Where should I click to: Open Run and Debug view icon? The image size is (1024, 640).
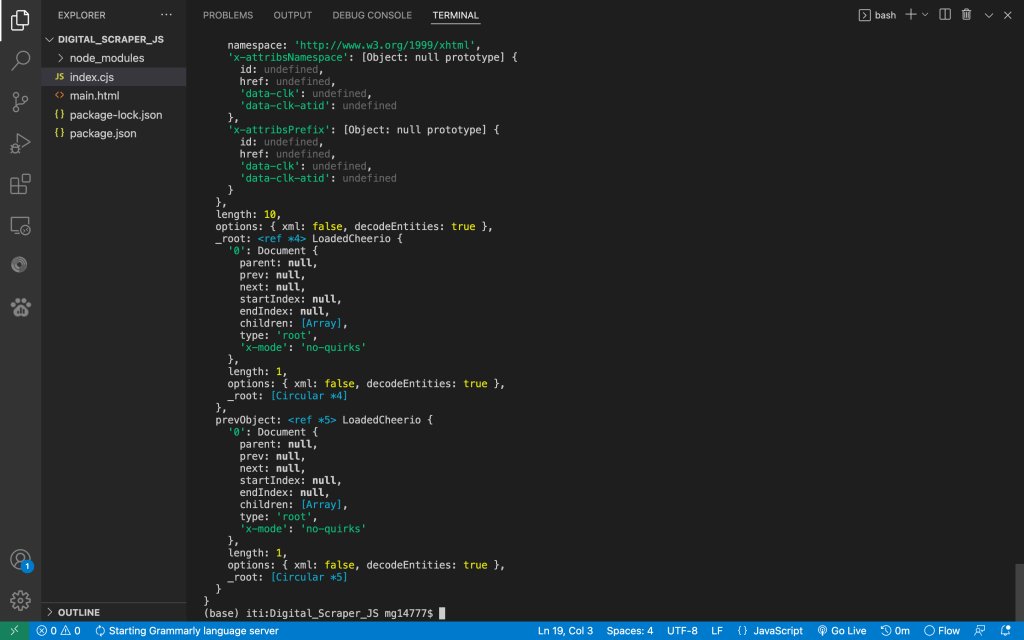(x=20, y=143)
